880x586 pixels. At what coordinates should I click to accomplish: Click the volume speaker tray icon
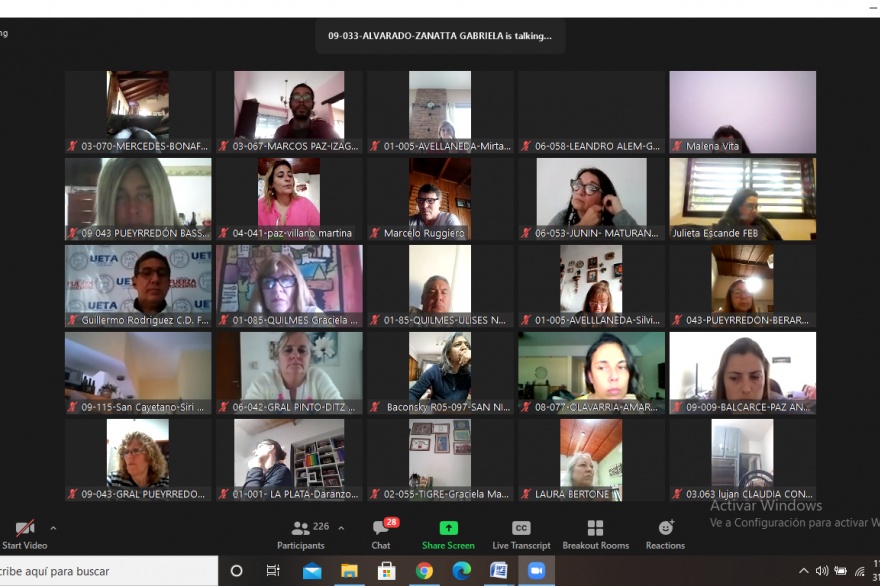pyautogui.click(x=822, y=571)
